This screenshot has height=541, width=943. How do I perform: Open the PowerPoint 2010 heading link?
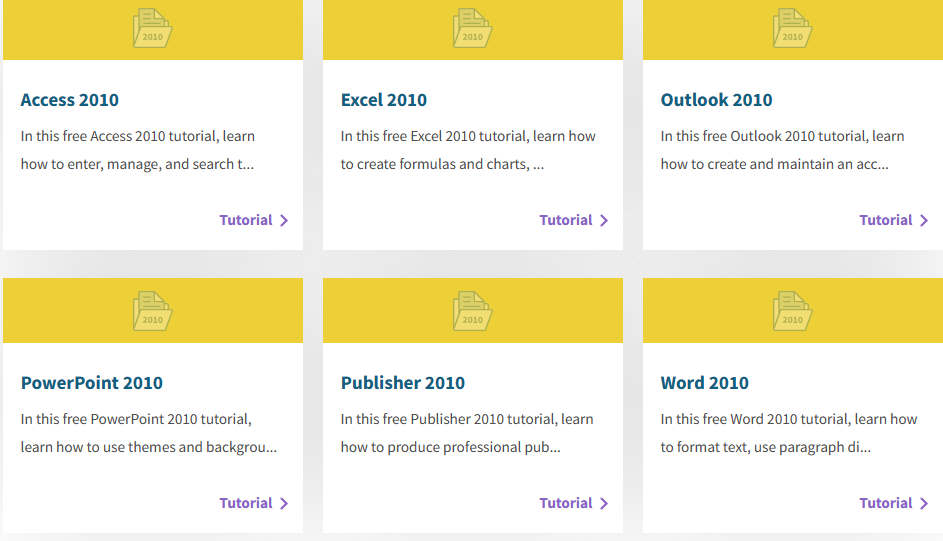coord(92,383)
